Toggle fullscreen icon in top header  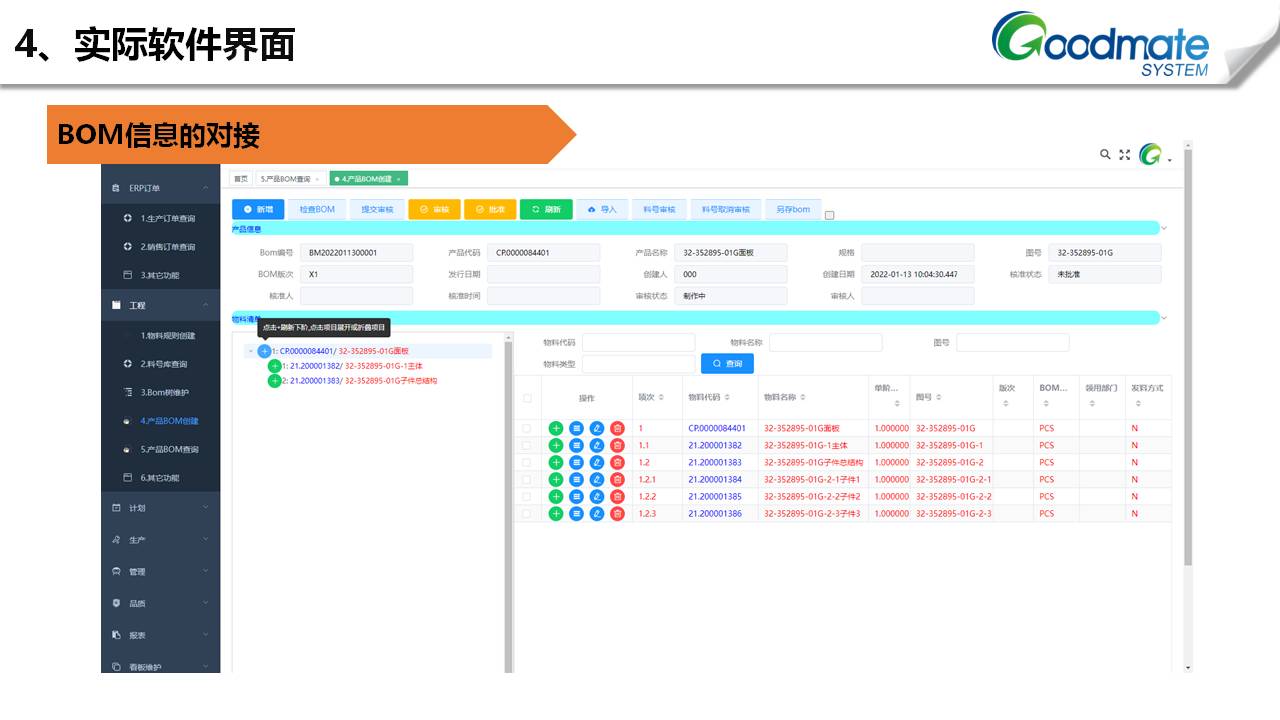point(1125,155)
